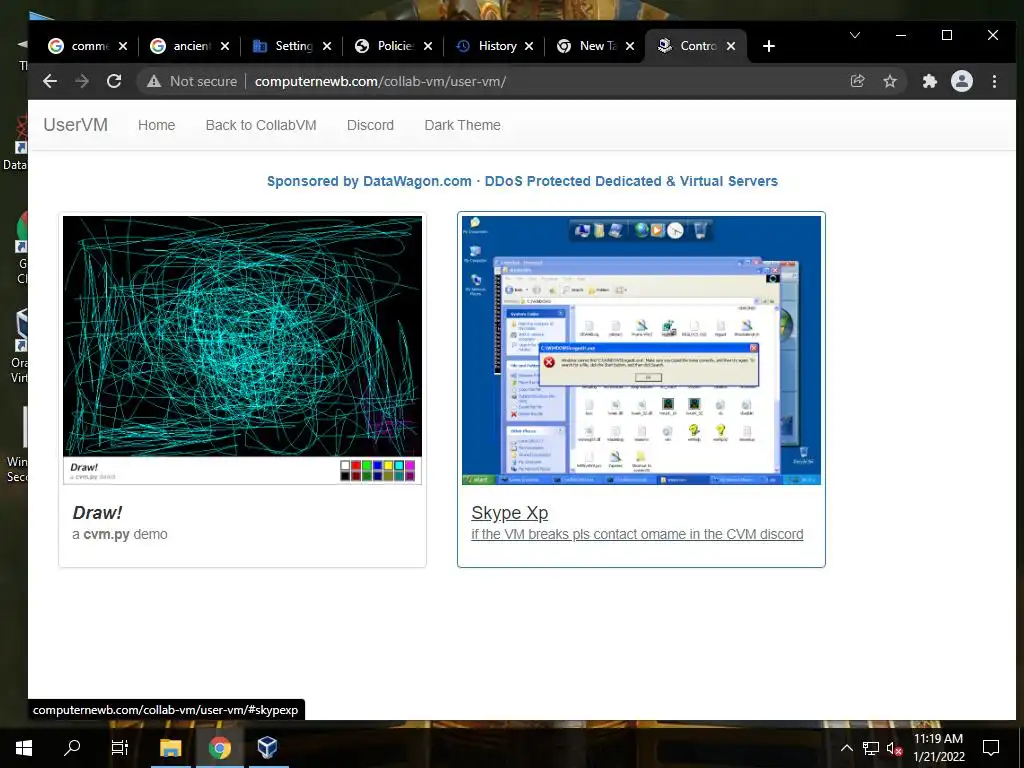The height and width of the screenshot is (768, 1024).
Task: Click the Chrome taskbar icon
Action: pos(219,748)
